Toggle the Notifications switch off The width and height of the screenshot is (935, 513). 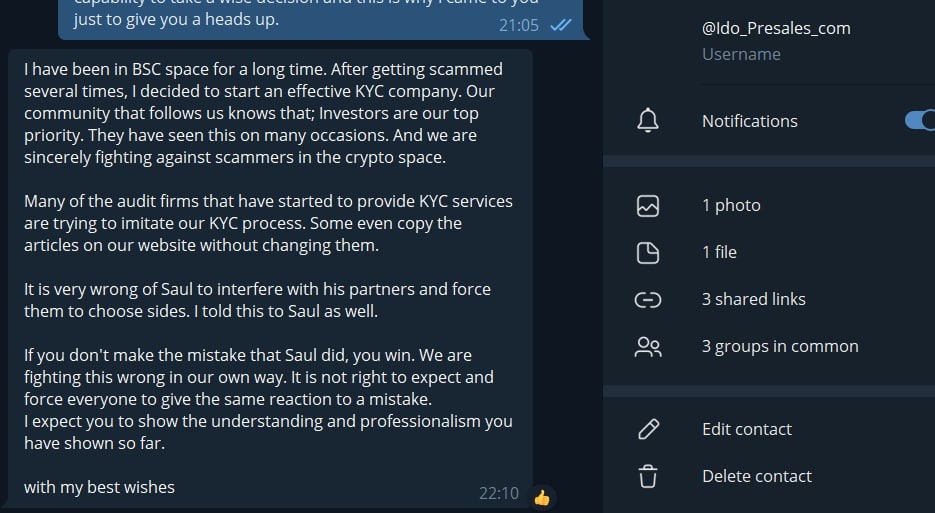[919, 121]
